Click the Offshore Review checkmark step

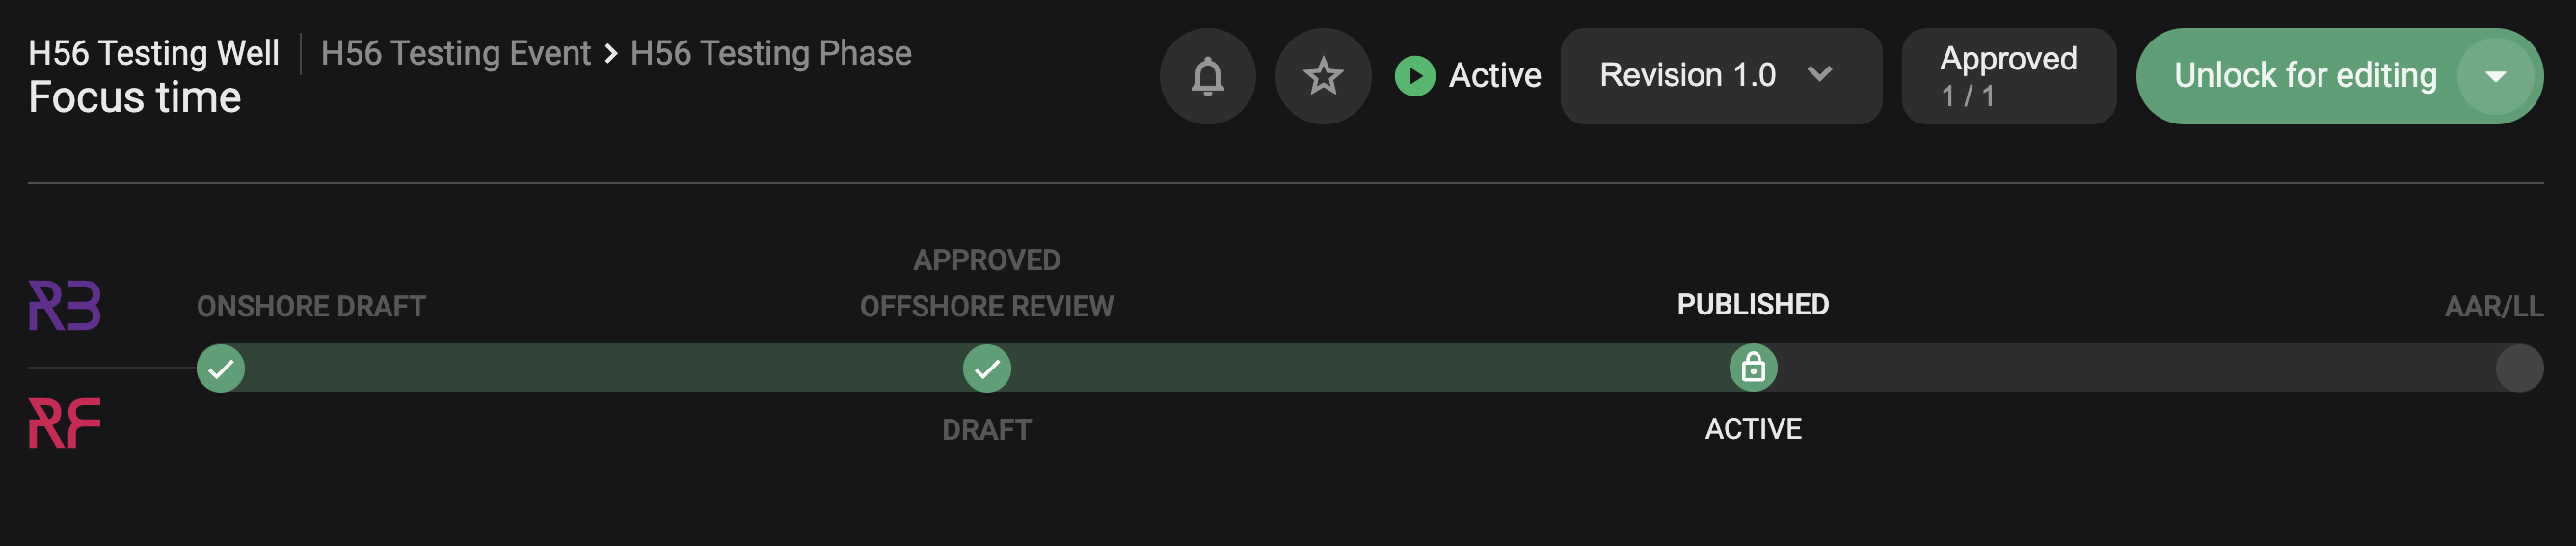point(986,368)
